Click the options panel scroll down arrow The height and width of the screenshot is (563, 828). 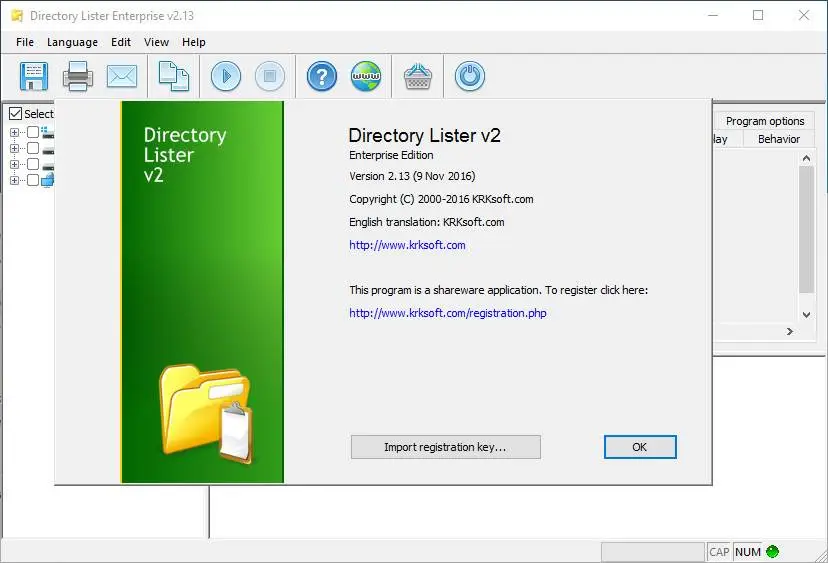click(x=806, y=314)
